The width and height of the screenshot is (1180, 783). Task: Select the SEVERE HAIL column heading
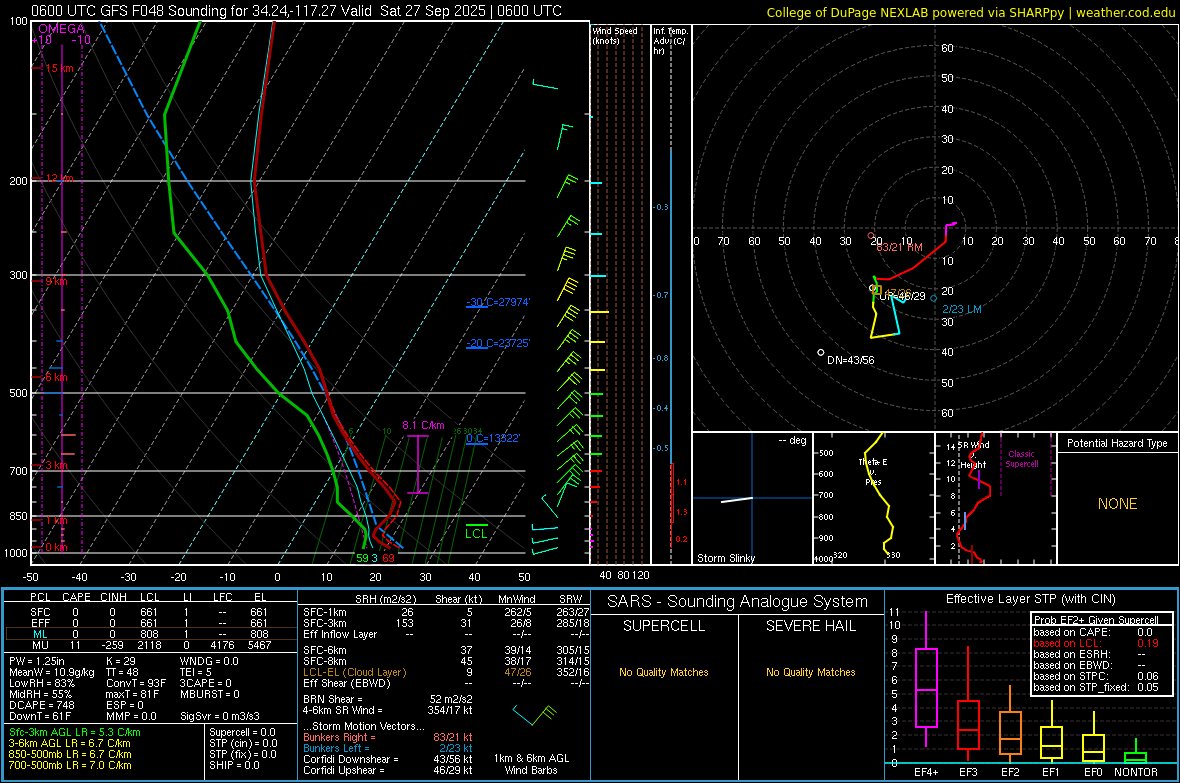(810, 626)
